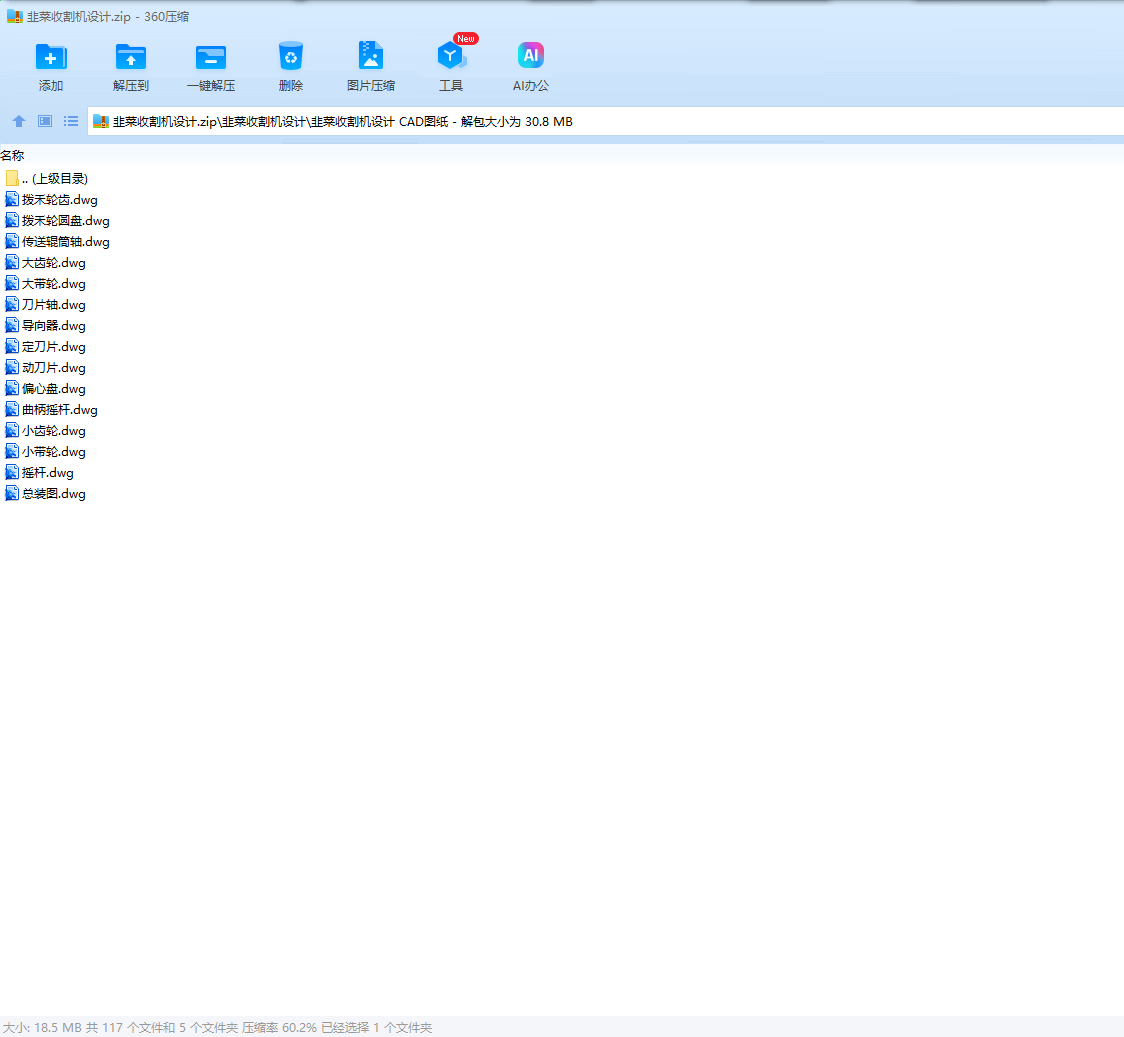
Task: Click the folder icon beside 上级目录
Action: (12, 178)
